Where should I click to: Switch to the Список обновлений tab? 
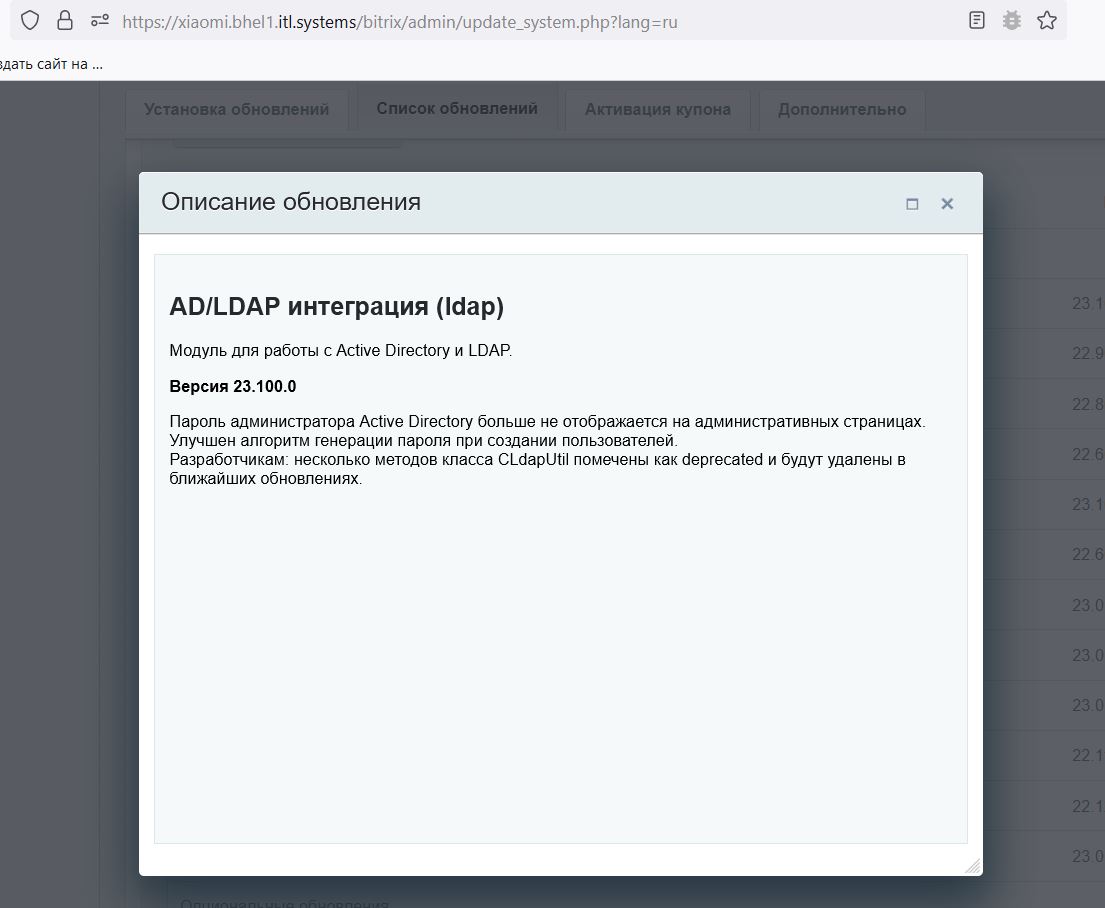pyautogui.click(x=457, y=109)
